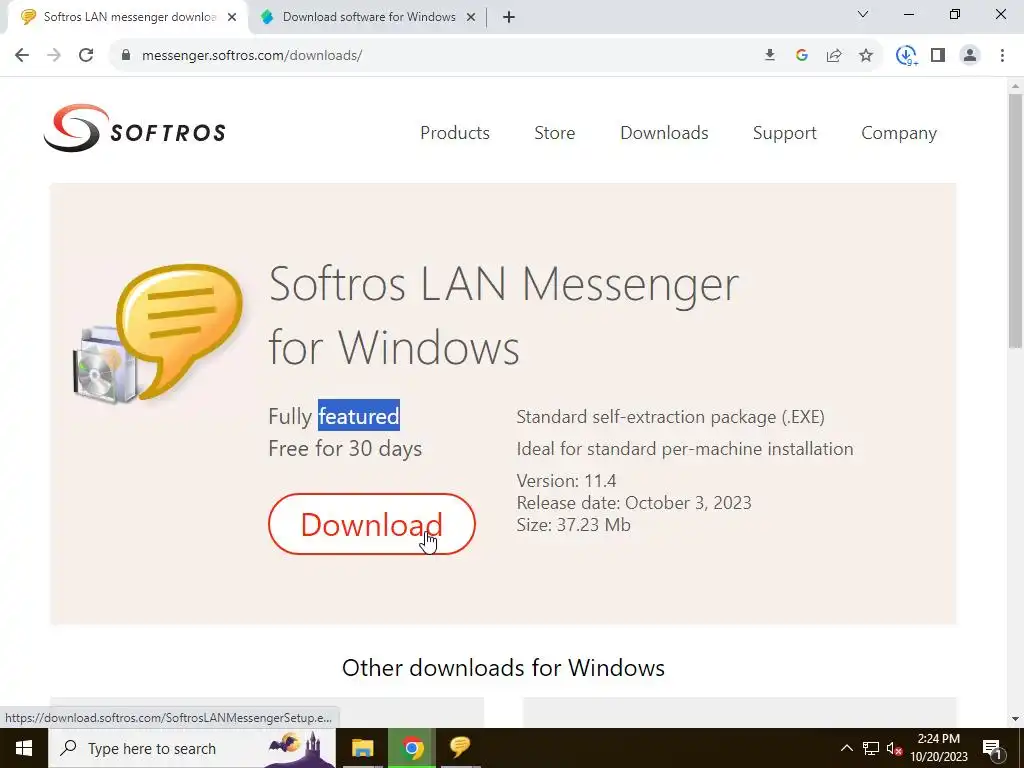Open the taskbar clock and date
The height and width of the screenshot is (768, 1024).
[x=938, y=748]
